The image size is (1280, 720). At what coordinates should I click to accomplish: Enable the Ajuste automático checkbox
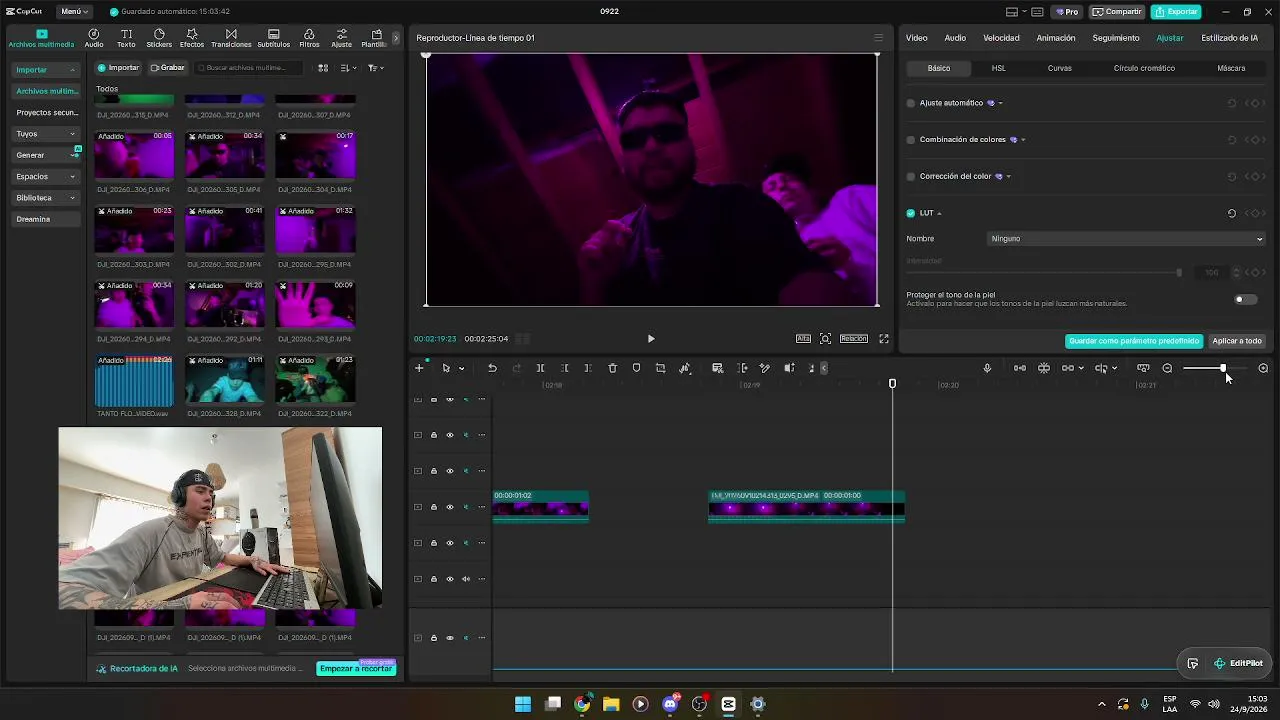(911, 103)
